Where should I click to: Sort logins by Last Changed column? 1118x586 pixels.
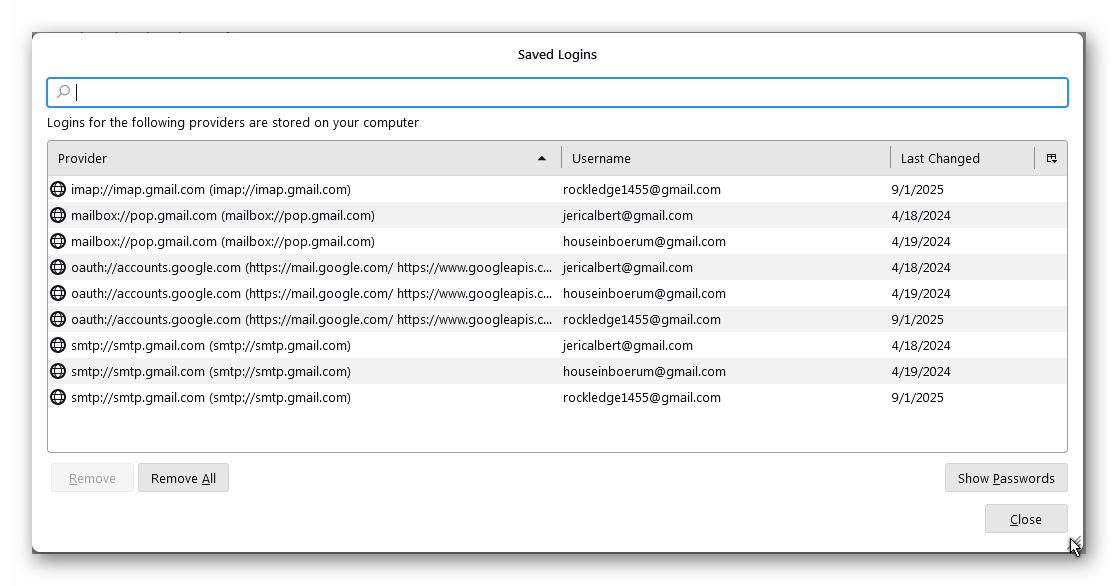960,158
